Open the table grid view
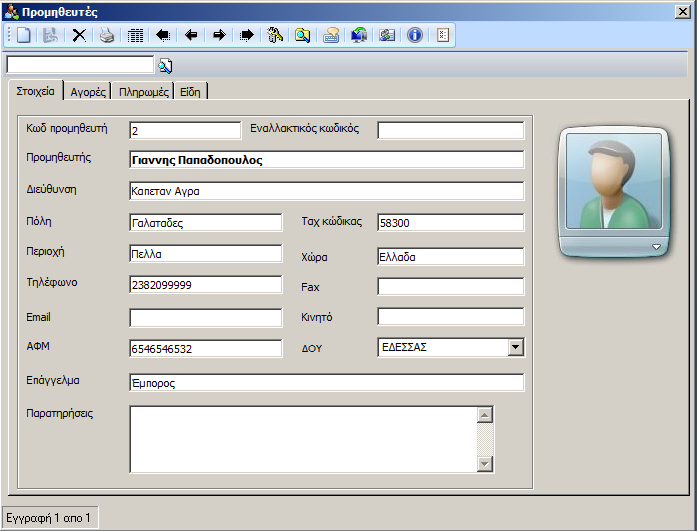 [135, 36]
